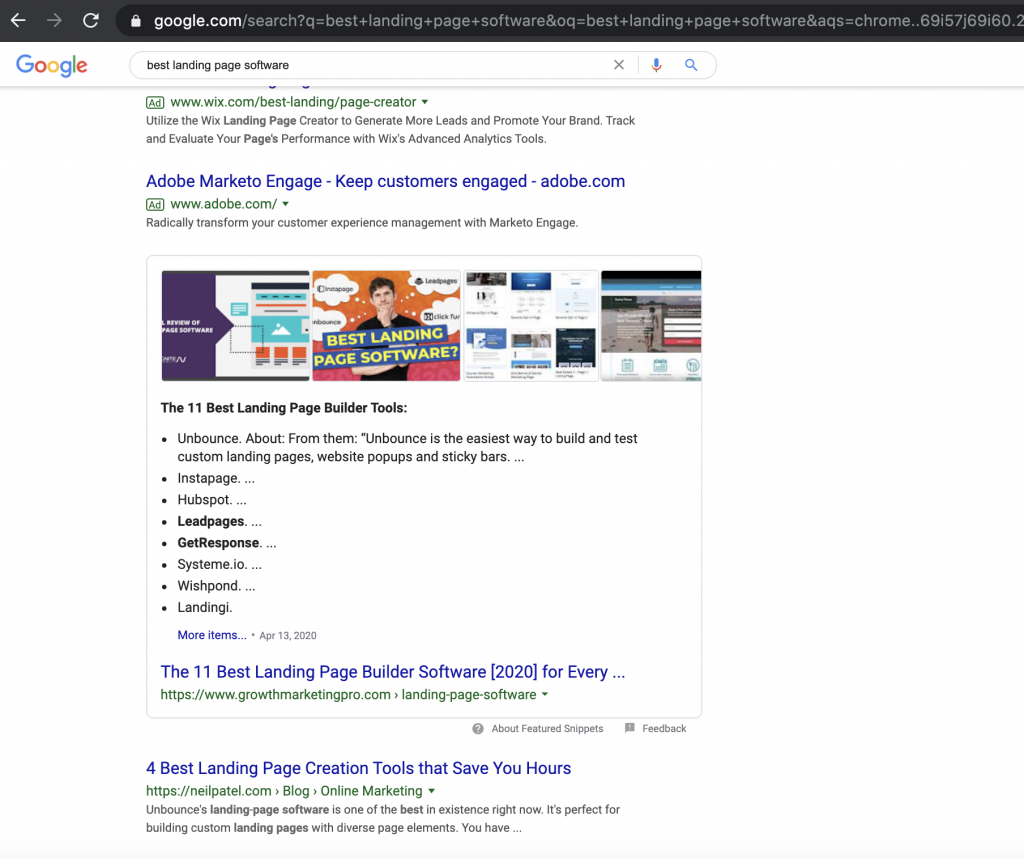Click the www.adobe.com/ ad URL
This screenshot has width=1024, height=859.
pyautogui.click(x=224, y=204)
